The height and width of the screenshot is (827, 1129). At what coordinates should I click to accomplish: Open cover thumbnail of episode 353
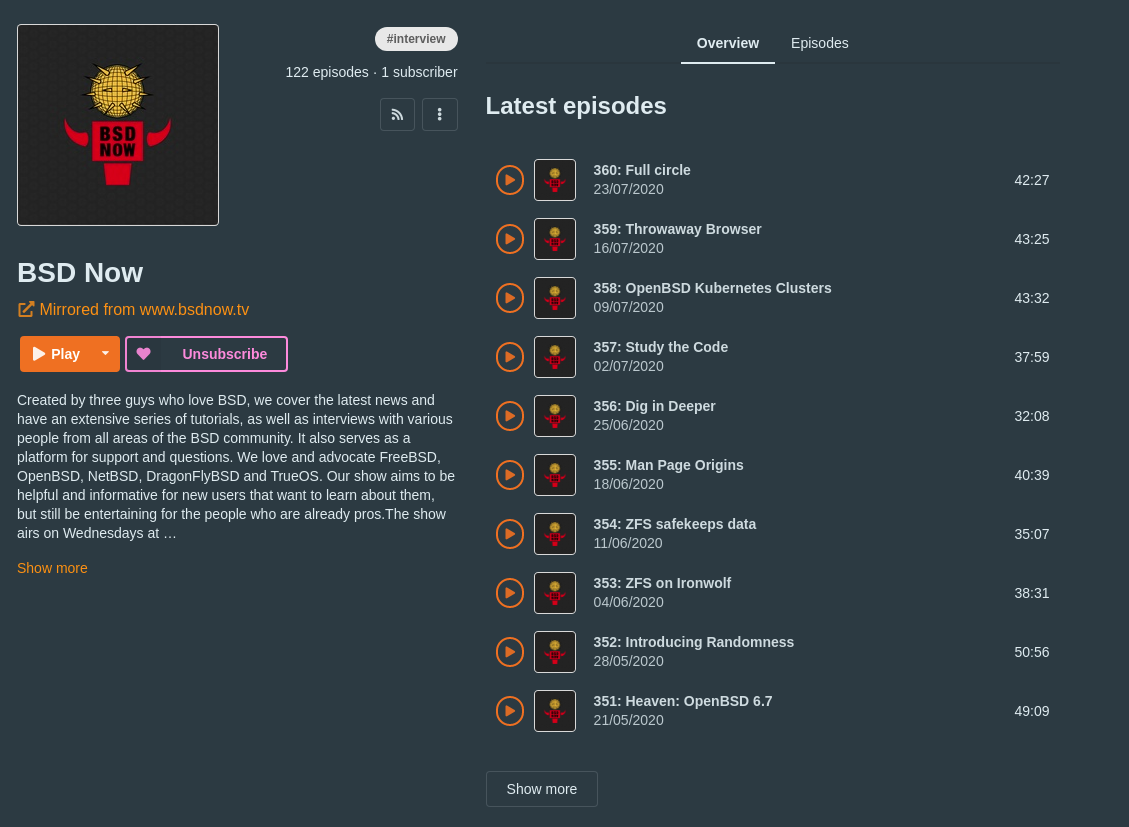(554, 593)
